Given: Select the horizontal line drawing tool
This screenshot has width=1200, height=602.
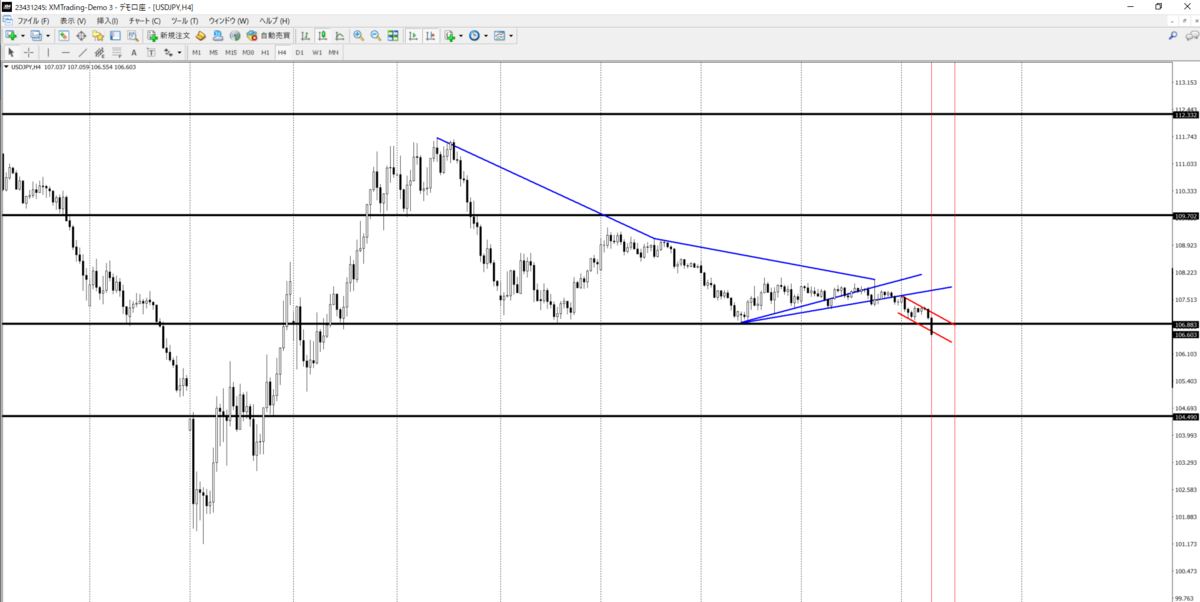Looking at the screenshot, I should tap(65, 52).
